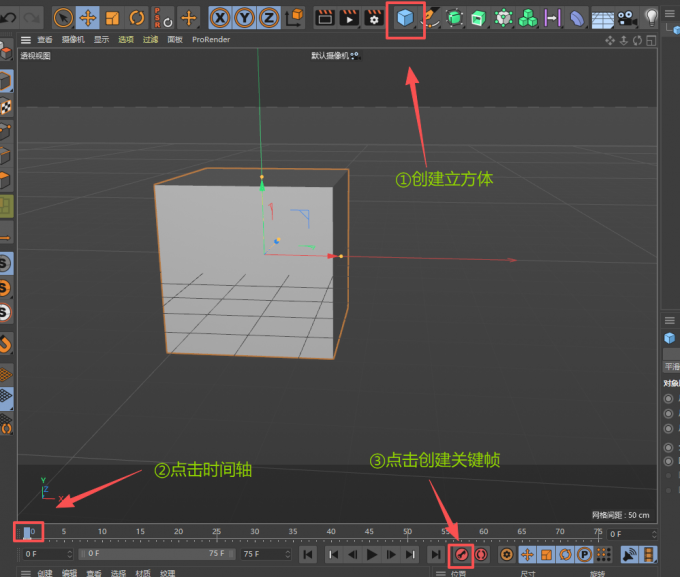This screenshot has height=577, width=680.
Task: Select the Rotate tool
Action: pyautogui.click(x=137, y=18)
